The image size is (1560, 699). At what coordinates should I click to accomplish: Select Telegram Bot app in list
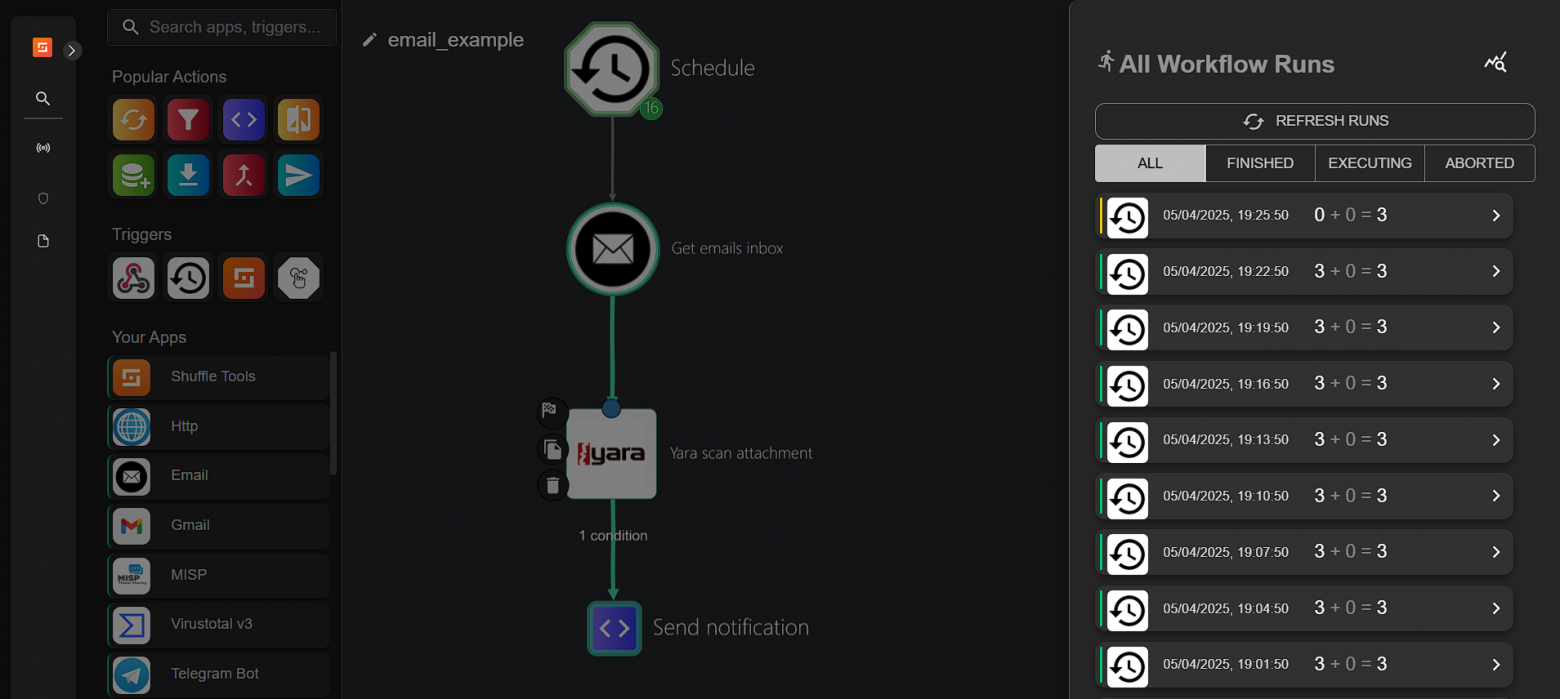(218, 674)
